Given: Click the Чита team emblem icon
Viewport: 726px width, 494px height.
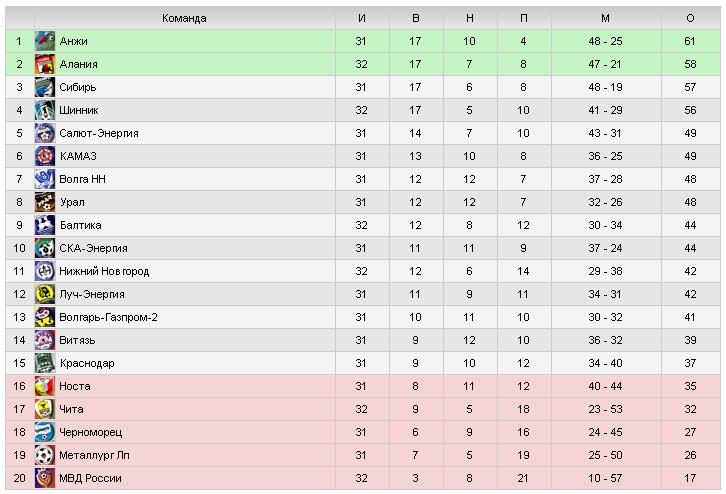Looking at the screenshot, I should coord(44,409).
